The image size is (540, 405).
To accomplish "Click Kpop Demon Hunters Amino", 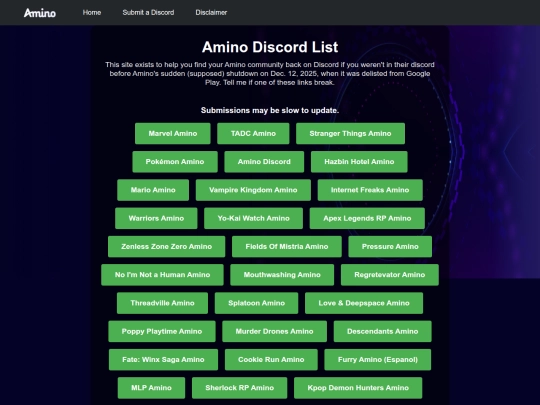I will 358,388.
